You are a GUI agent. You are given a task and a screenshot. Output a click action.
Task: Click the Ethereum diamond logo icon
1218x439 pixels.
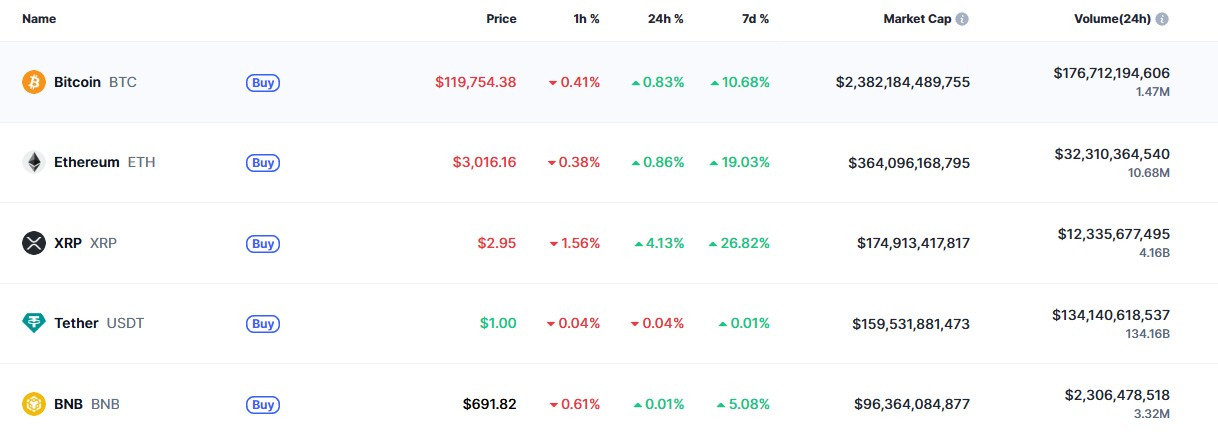click(34, 162)
